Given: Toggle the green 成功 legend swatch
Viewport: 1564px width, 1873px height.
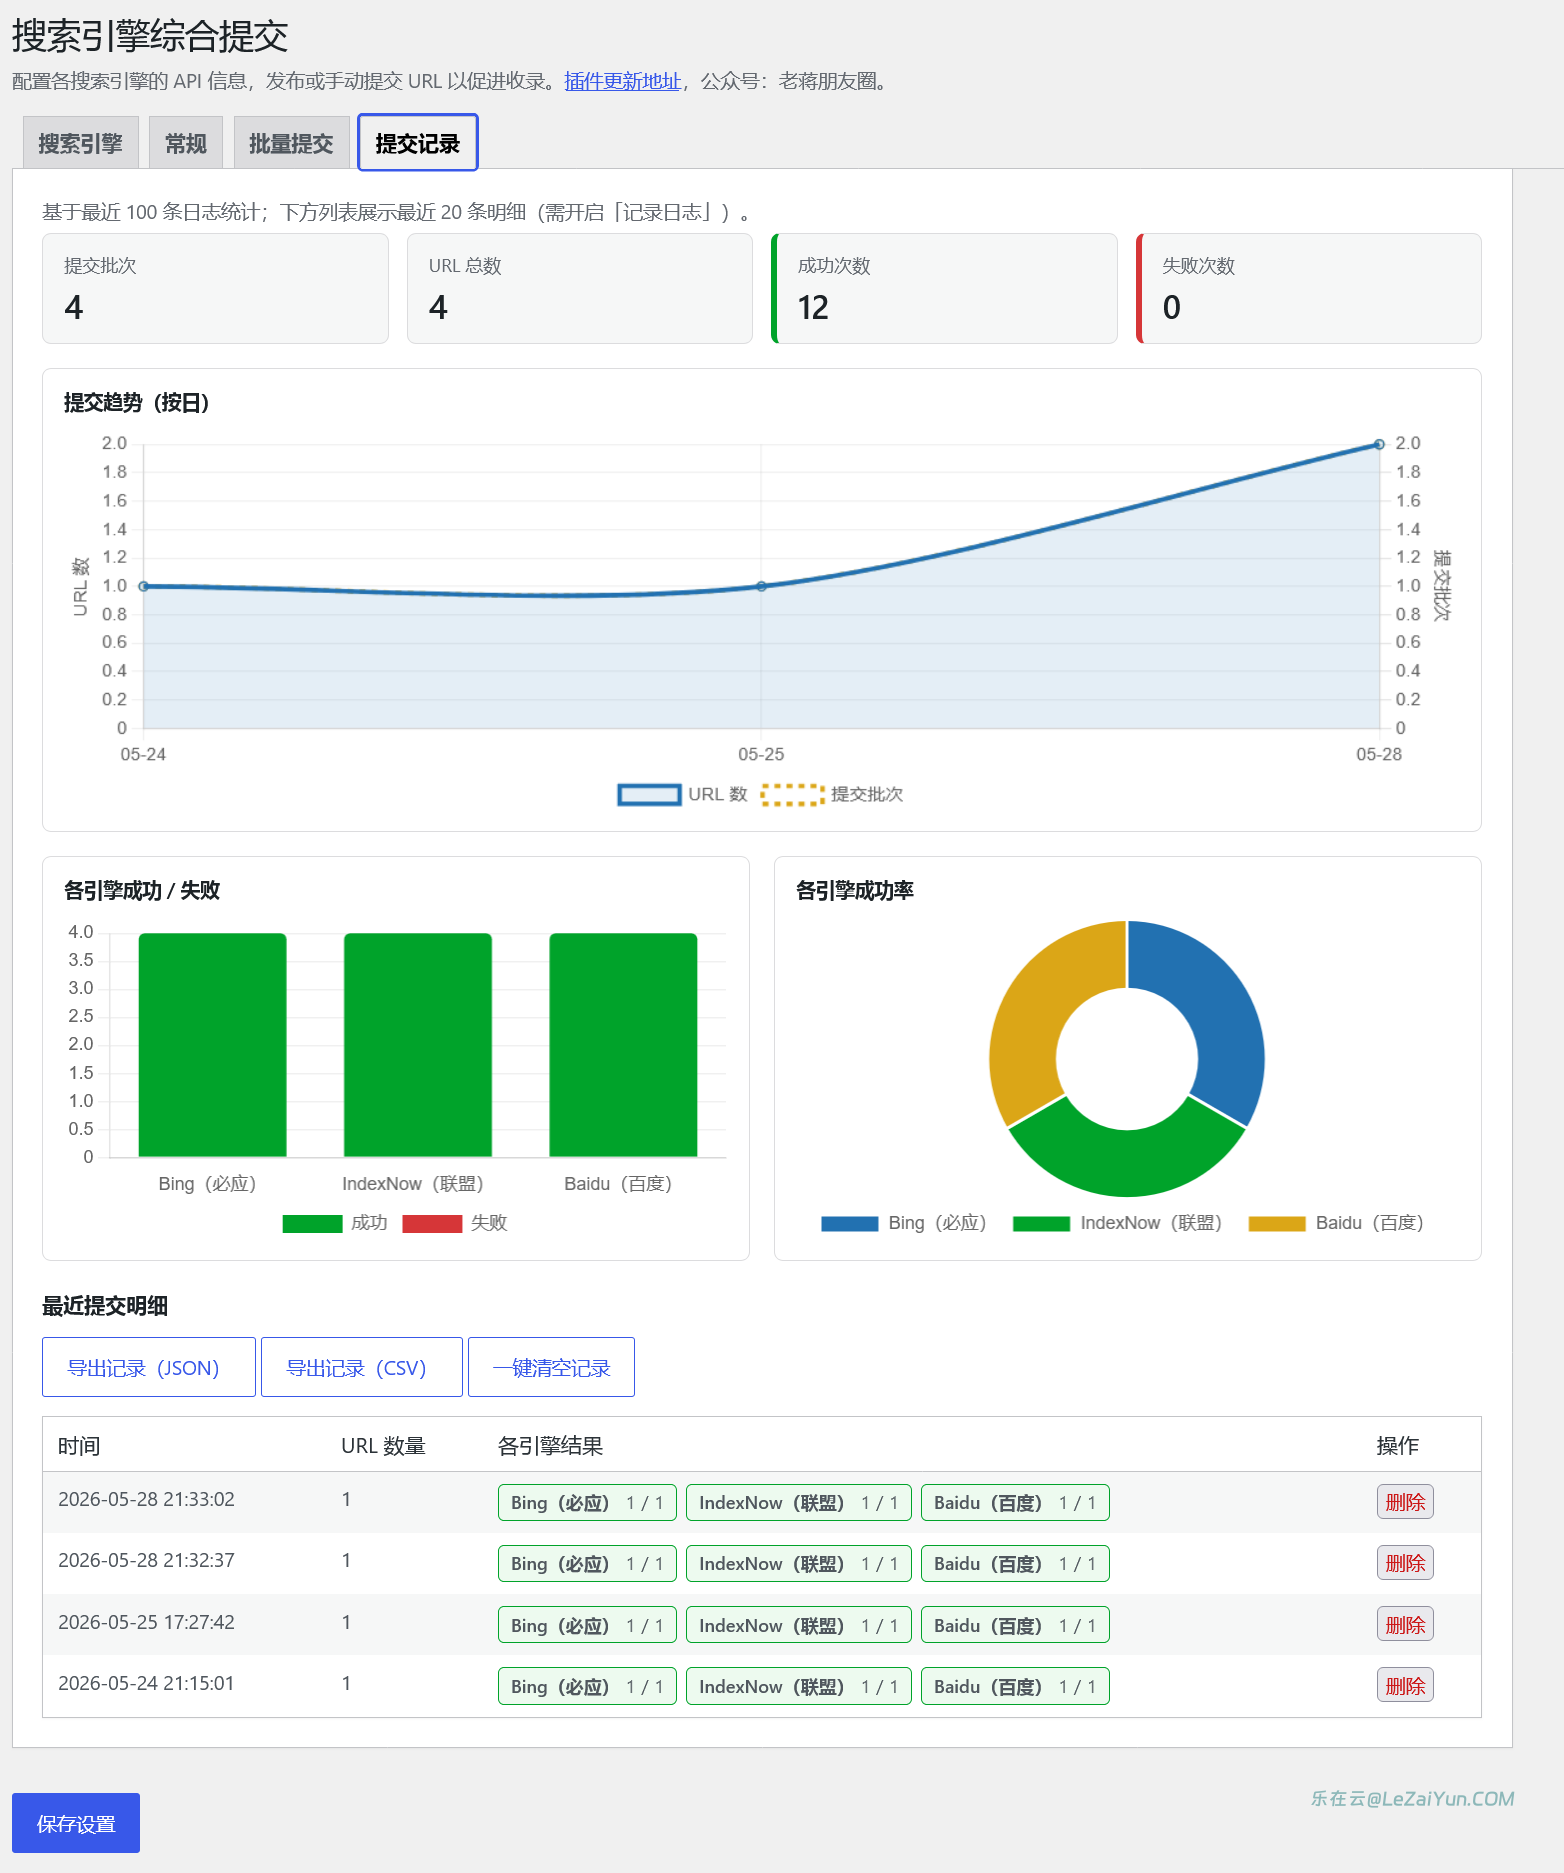Looking at the screenshot, I should [312, 1223].
